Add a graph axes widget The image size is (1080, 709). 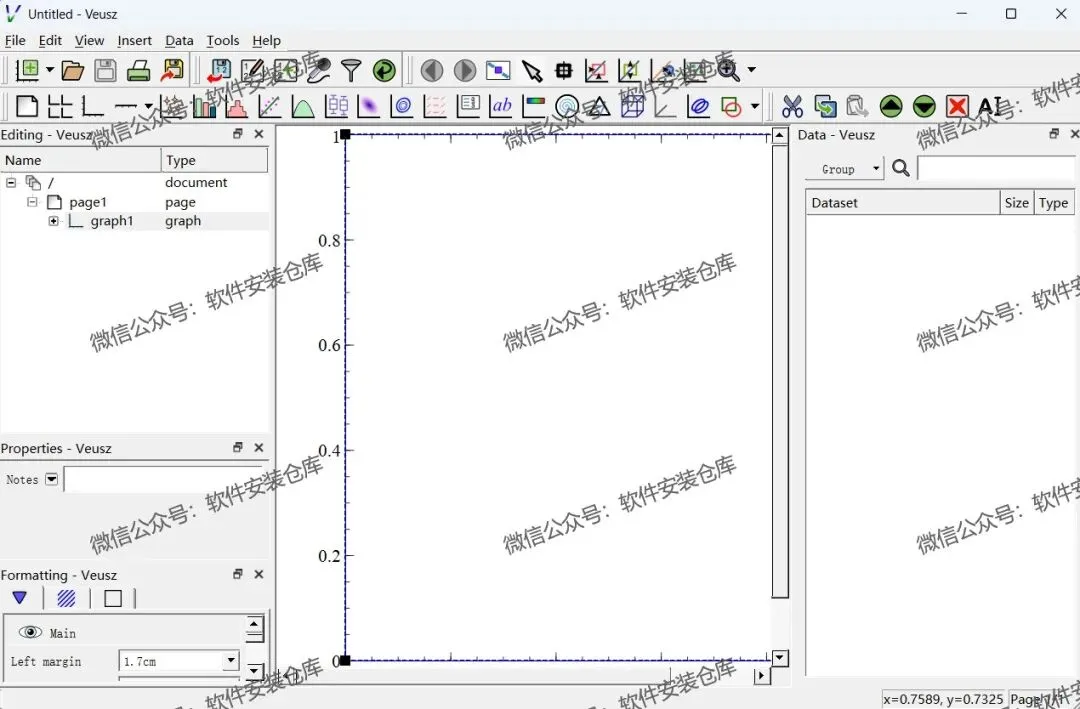(x=92, y=106)
